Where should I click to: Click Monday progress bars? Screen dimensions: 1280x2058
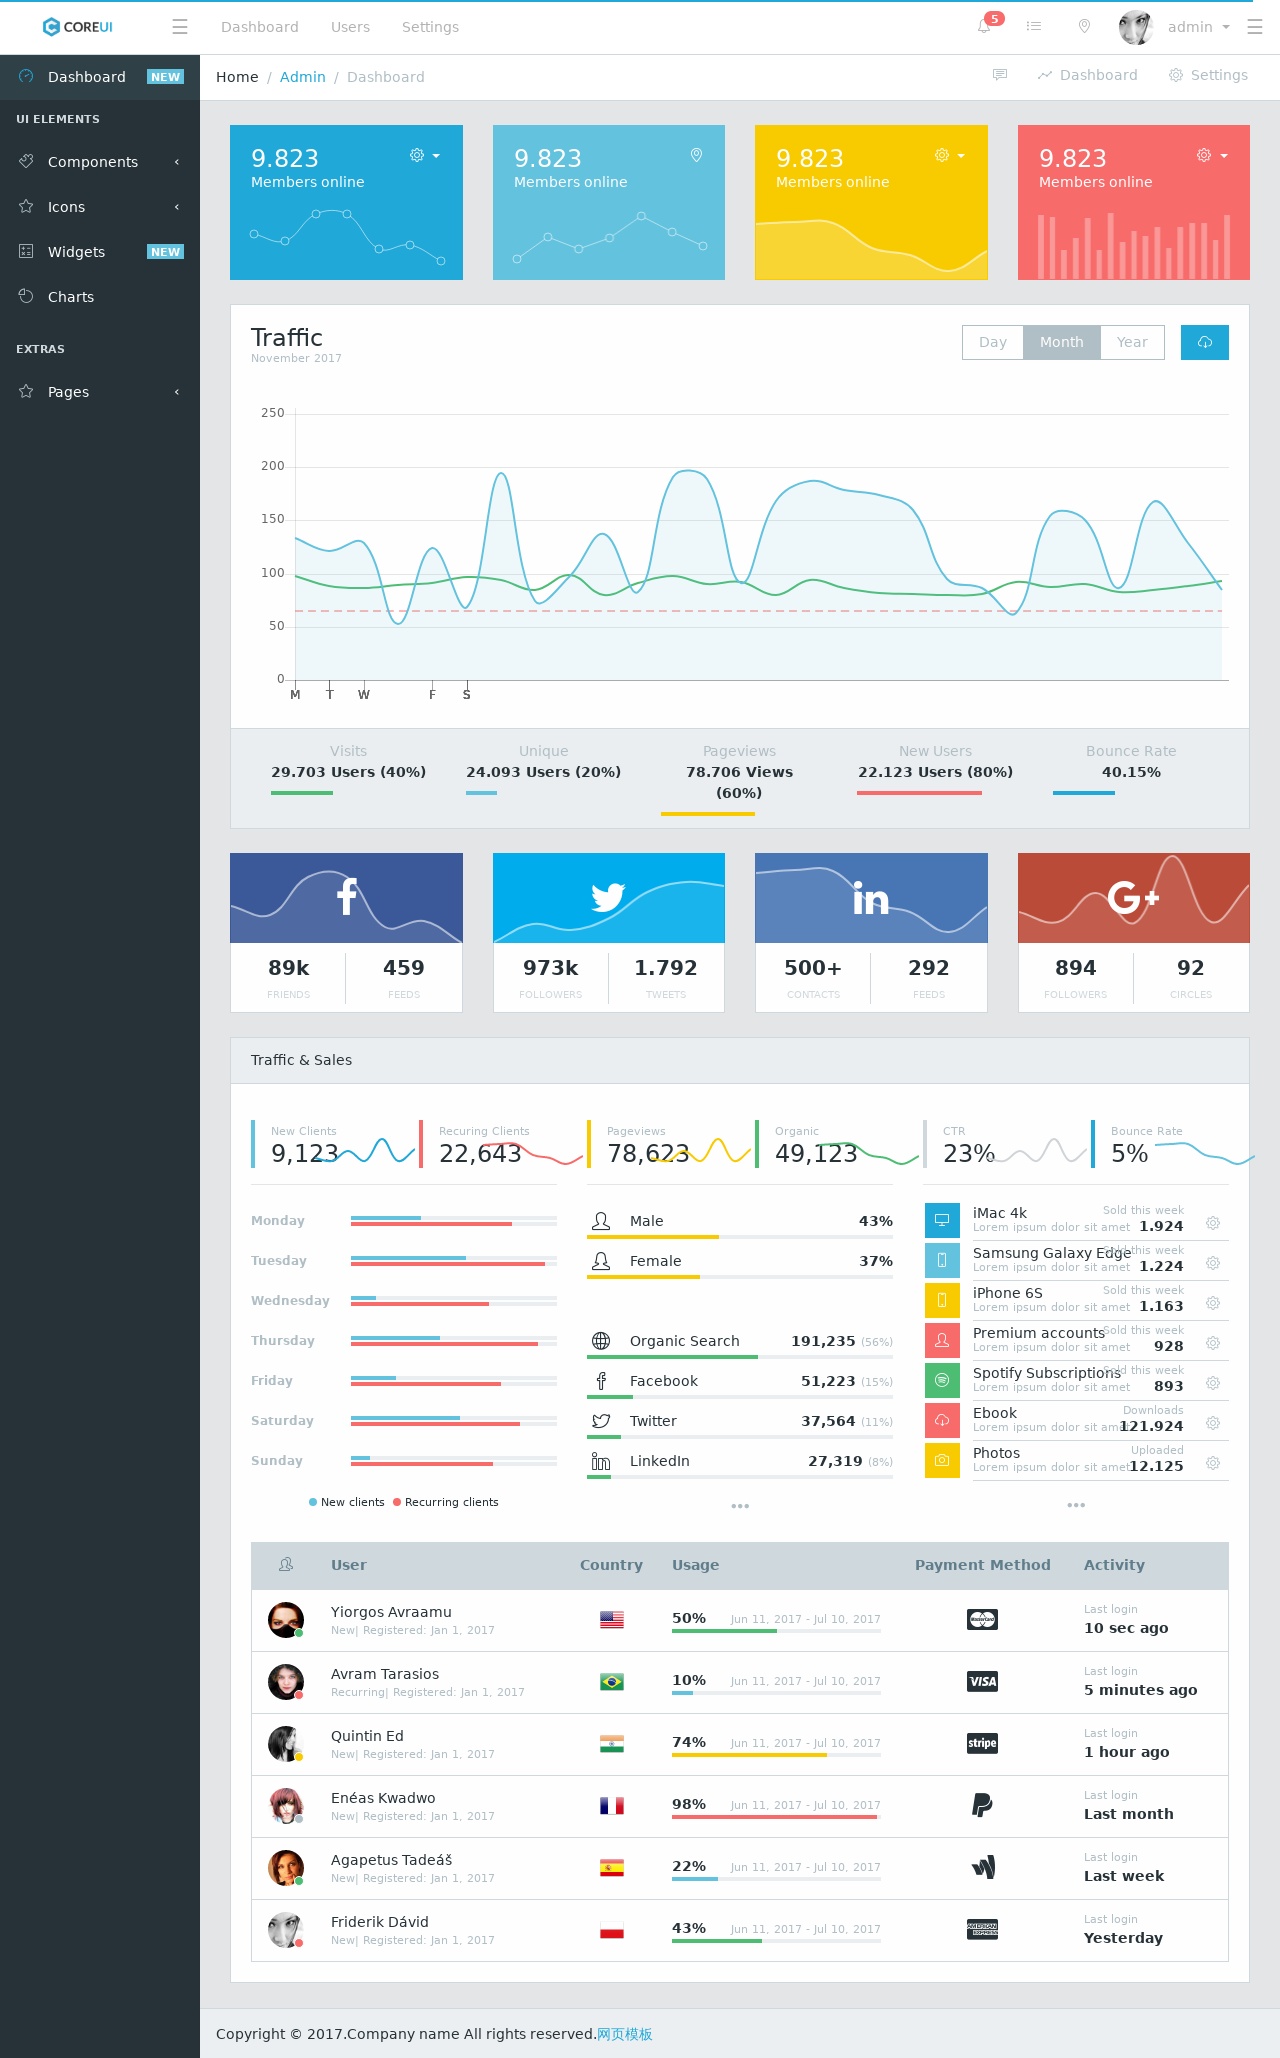tap(454, 1221)
